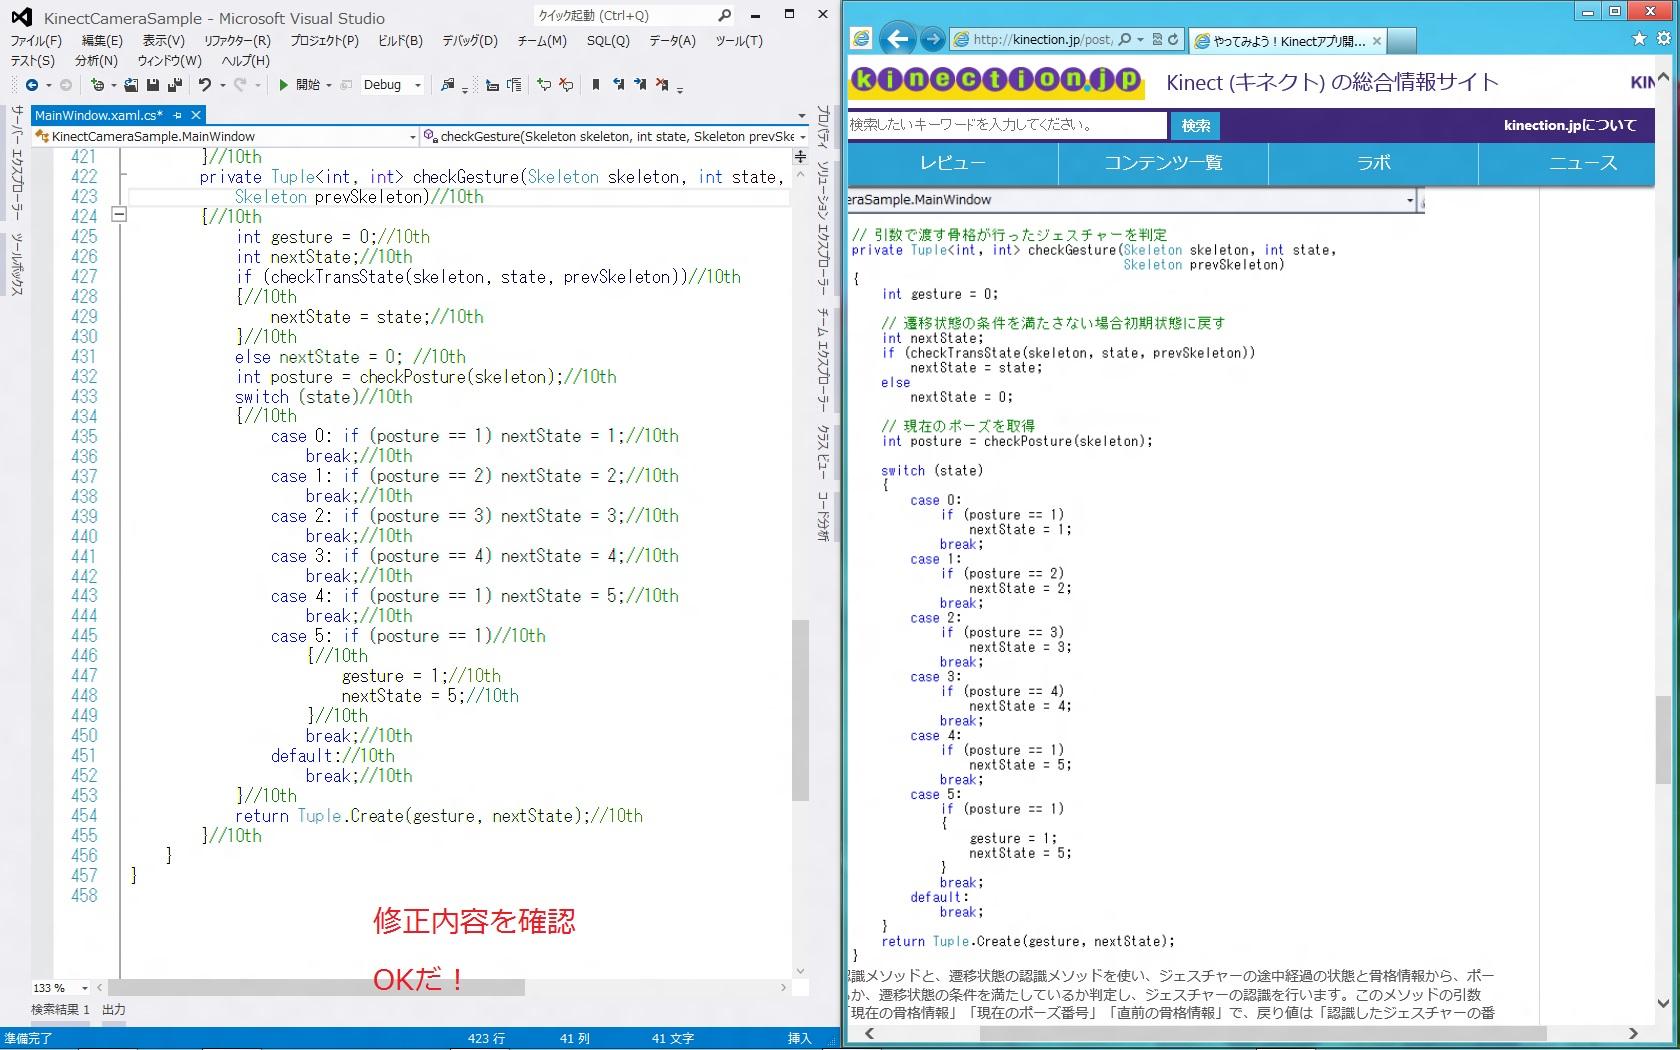Open the IE Favorites star icon

pyautogui.click(x=1639, y=39)
